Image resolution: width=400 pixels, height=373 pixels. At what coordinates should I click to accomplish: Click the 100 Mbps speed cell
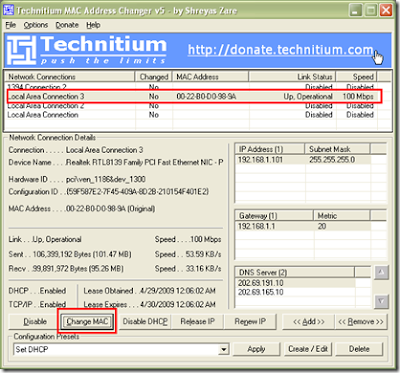pos(358,96)
